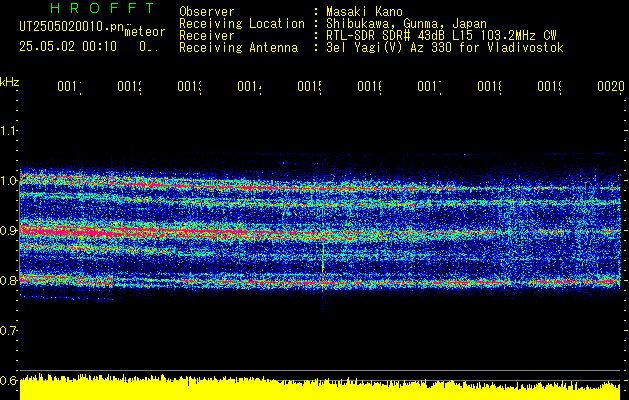Click the 1.1 frequency axis label
This screenshot has width=629, height=400.
pyautogui.click(x=8, y=130)
